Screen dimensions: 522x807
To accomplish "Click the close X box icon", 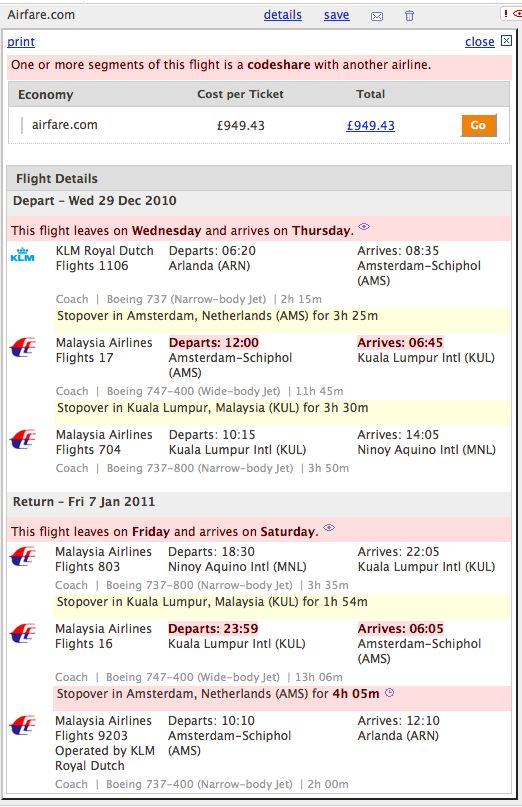I will 507,41.
